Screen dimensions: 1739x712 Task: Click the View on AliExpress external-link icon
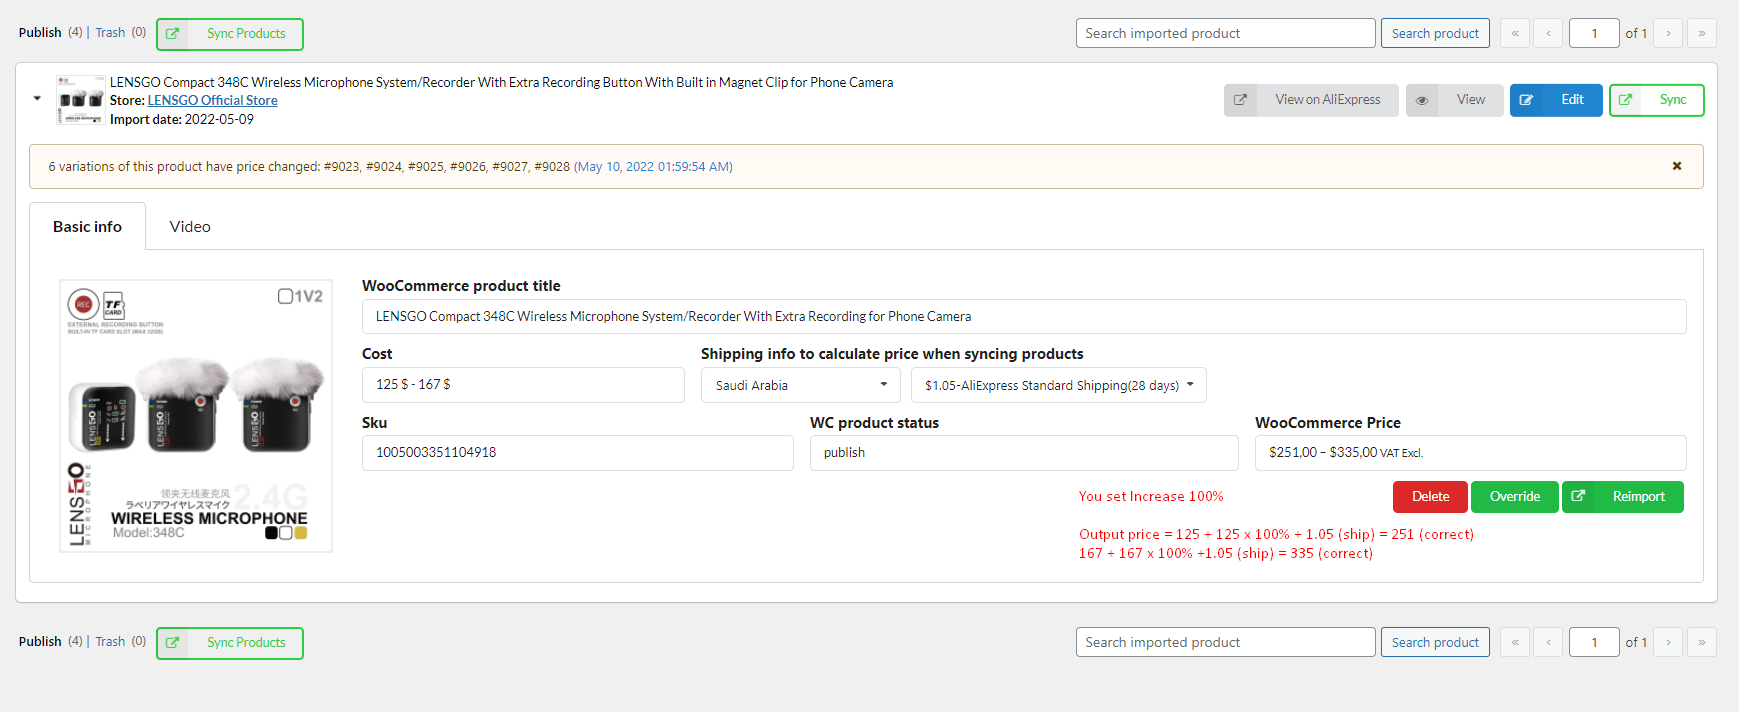click(x=1241, y=100)
